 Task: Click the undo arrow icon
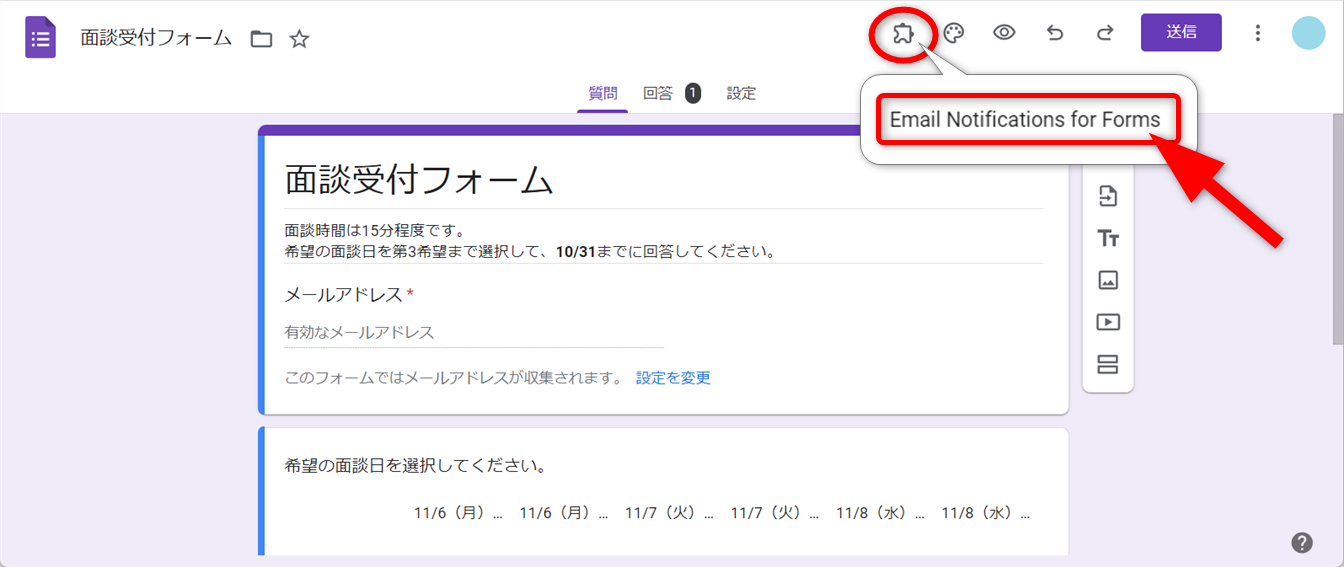coord(1055,33)
